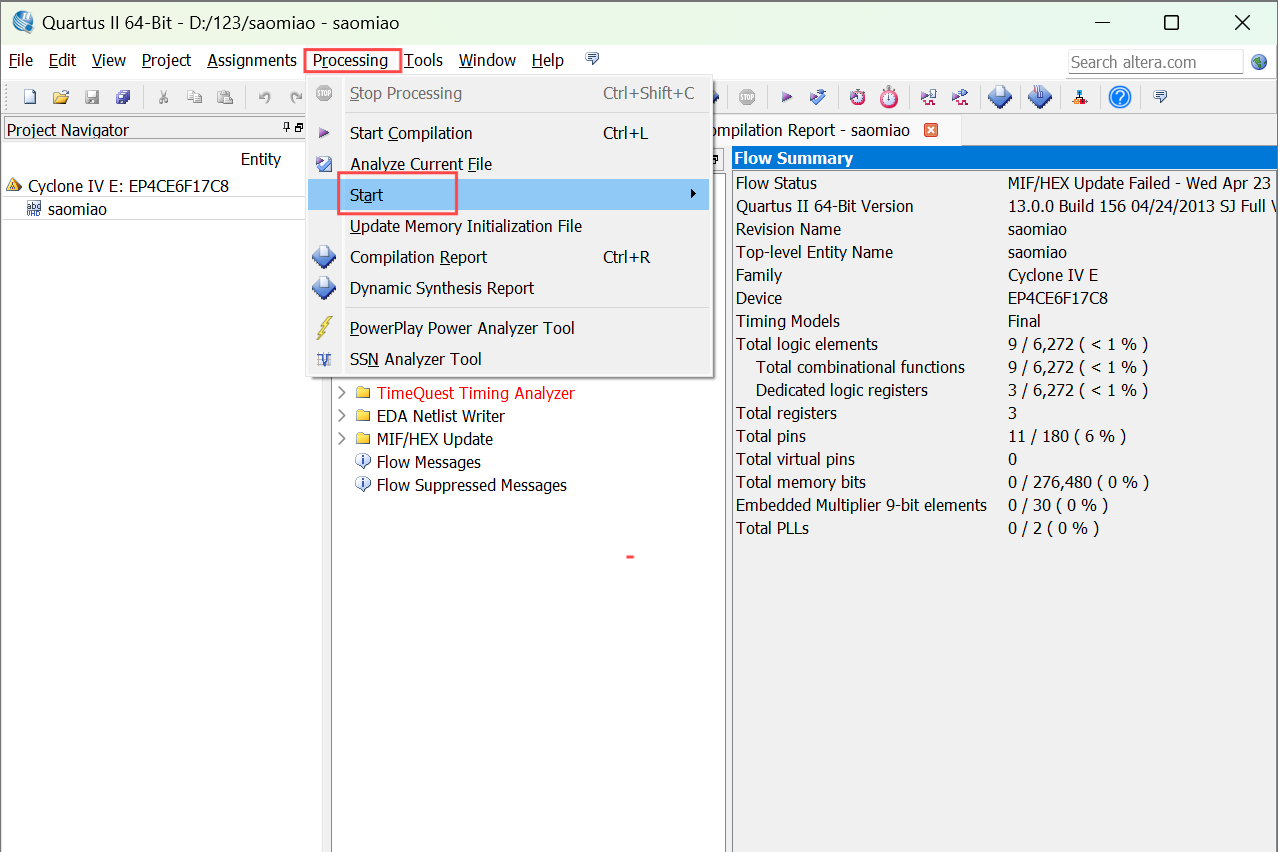Pin the Project Navigator panel

pos(286,128)
